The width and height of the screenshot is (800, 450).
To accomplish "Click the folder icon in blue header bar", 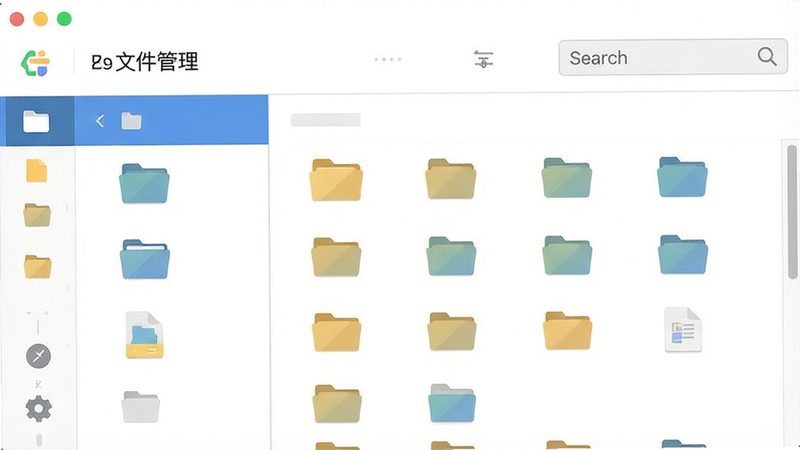I will (131, 121).
